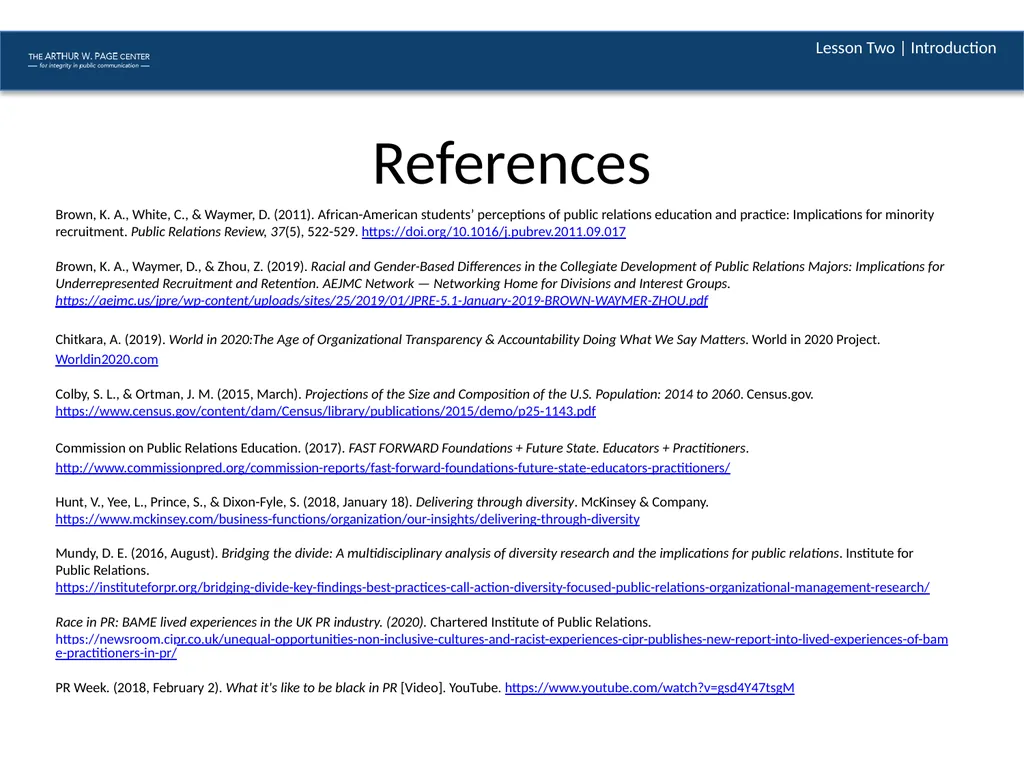Open the youtube.com watch?v=gsd4Y47tsgM link
The width and height of the screenshot is (1024, 768).
[x=650, y=688]
